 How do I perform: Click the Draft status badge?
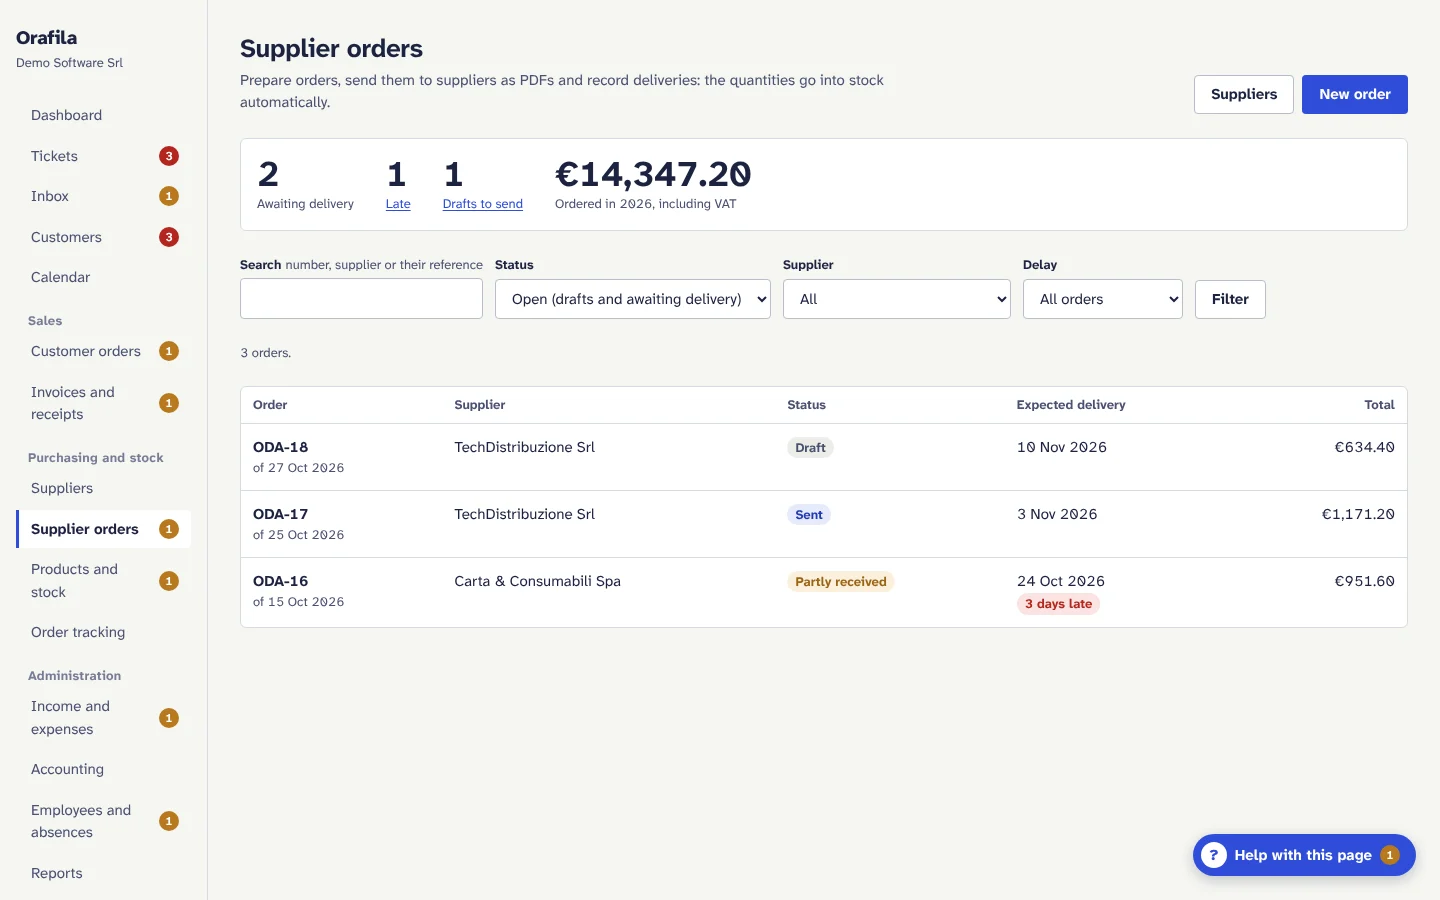(810, 448)
